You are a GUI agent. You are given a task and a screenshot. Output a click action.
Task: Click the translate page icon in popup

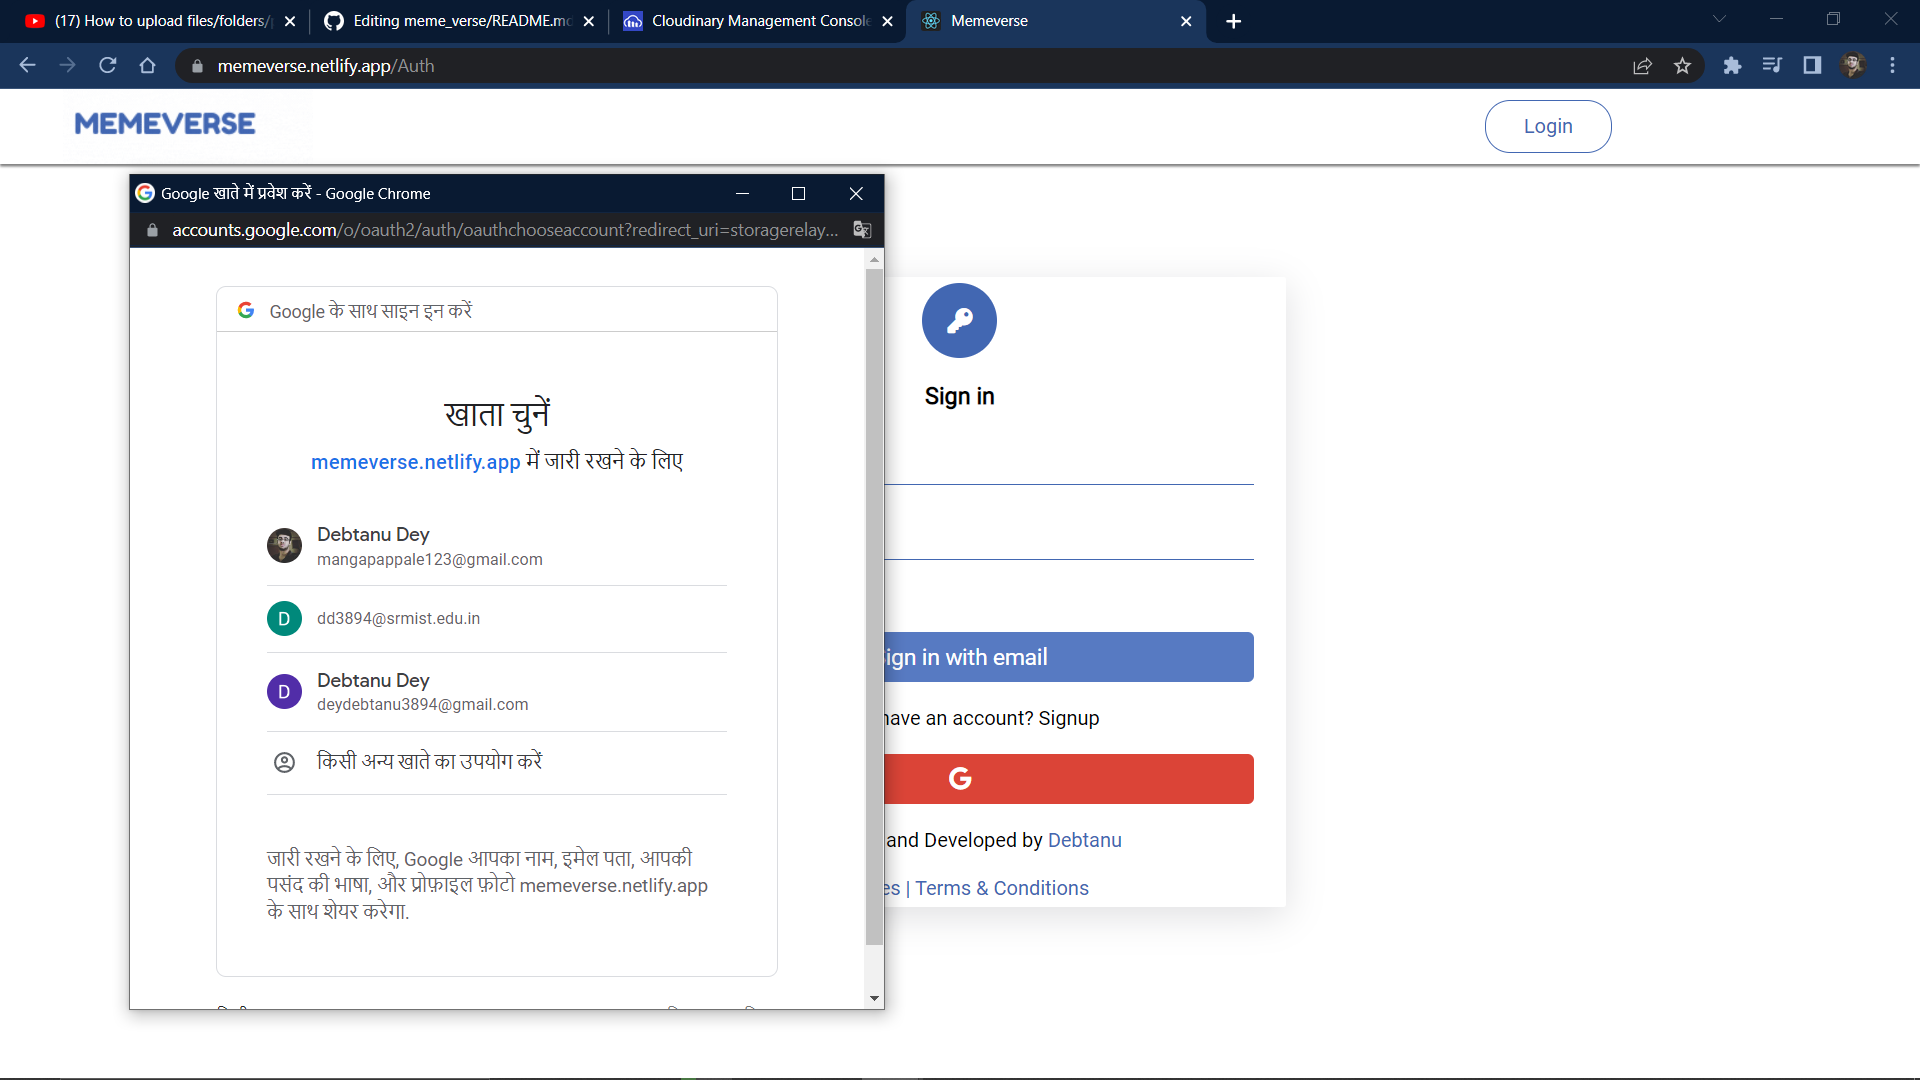(x=861, y=230)
